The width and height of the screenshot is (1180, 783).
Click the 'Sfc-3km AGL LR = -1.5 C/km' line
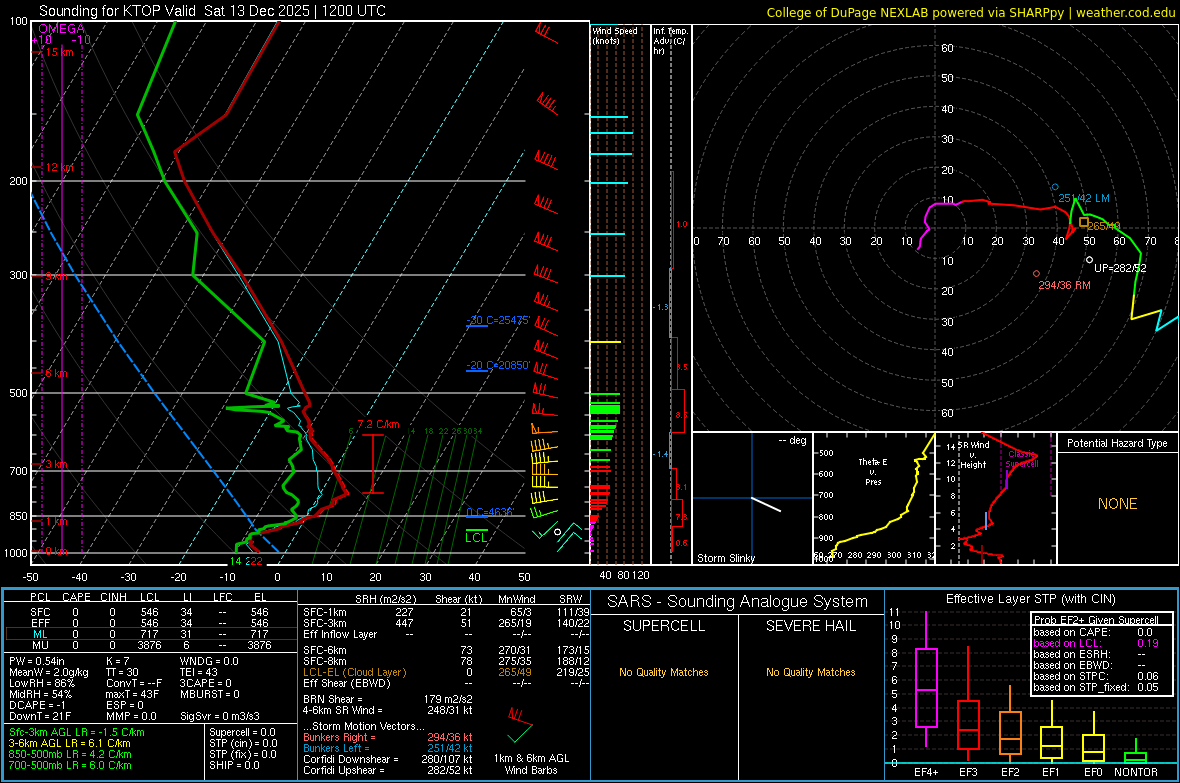click(77, 732)
